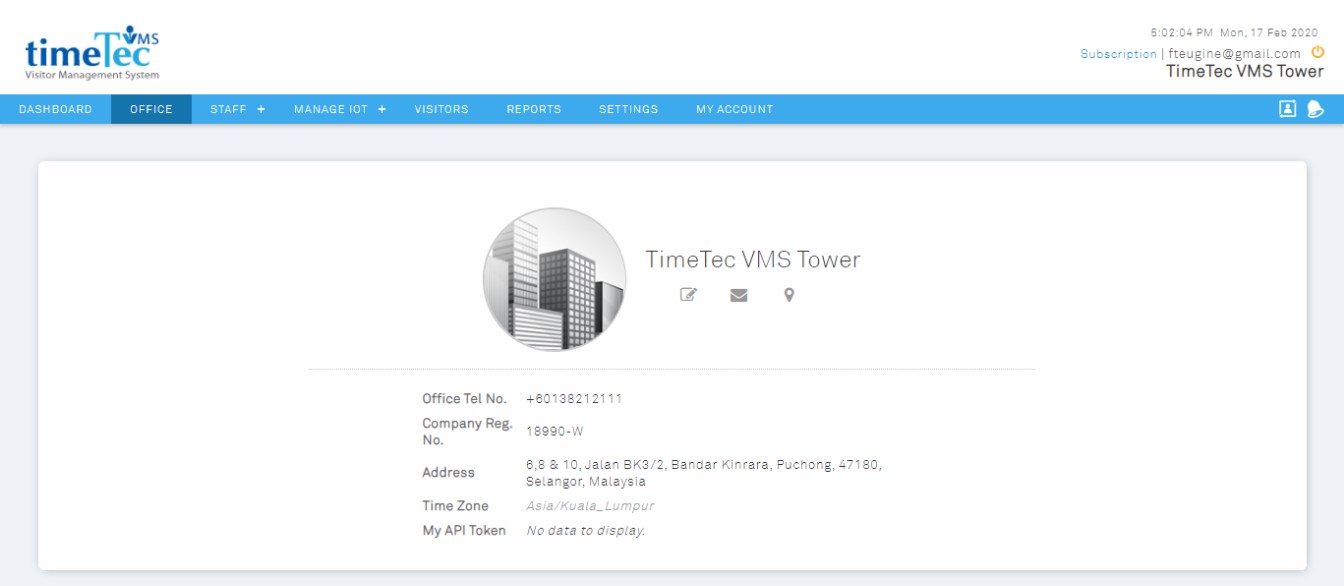Open the user profile card icon in the navigation bar
The height and width of the screenshot is (586, 1344).
(1288, 109)
